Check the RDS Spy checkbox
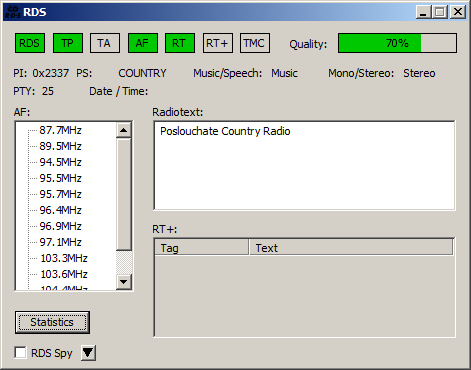The width and height of the screenshot is (471, 370). click(x=20, y=353)
